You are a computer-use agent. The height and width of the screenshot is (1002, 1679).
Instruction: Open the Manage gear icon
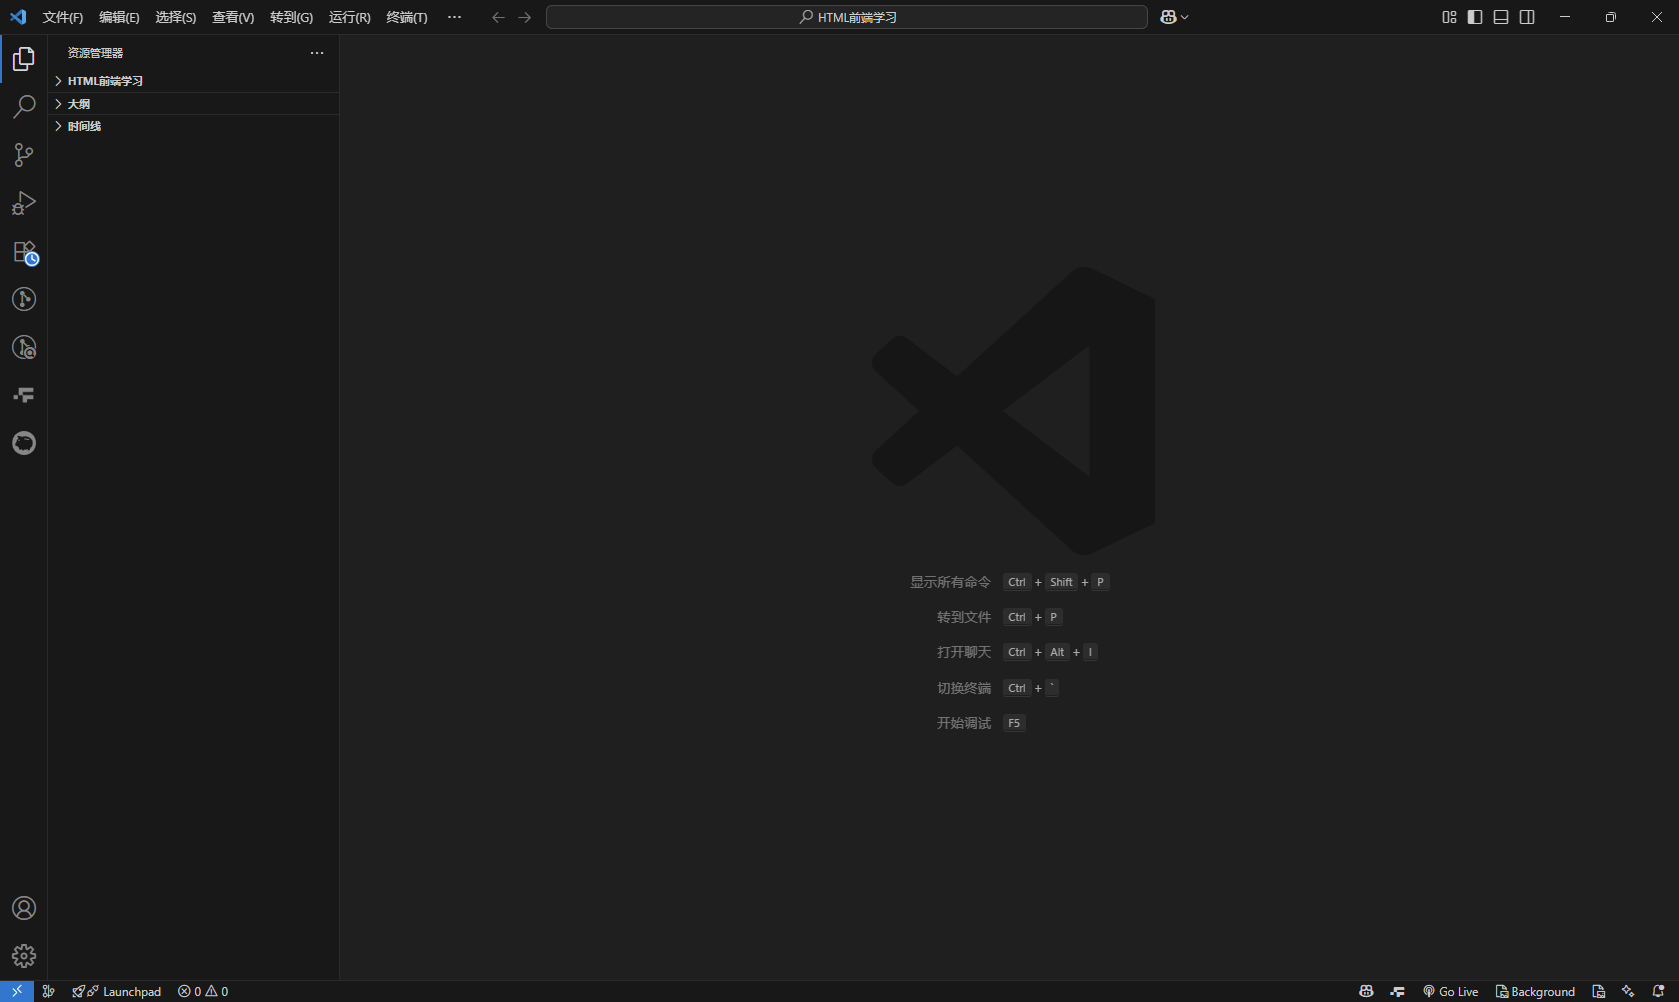(x=24, y=956)
